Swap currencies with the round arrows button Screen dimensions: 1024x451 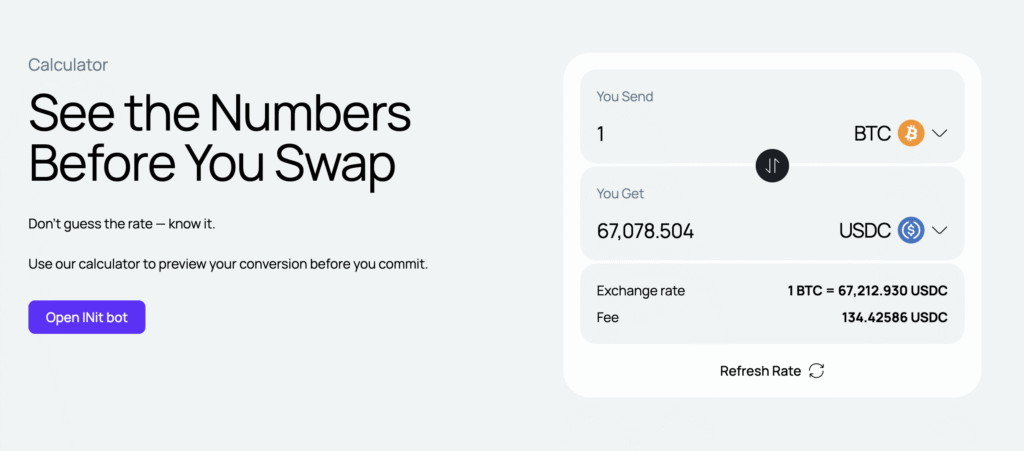click(772, 166)
